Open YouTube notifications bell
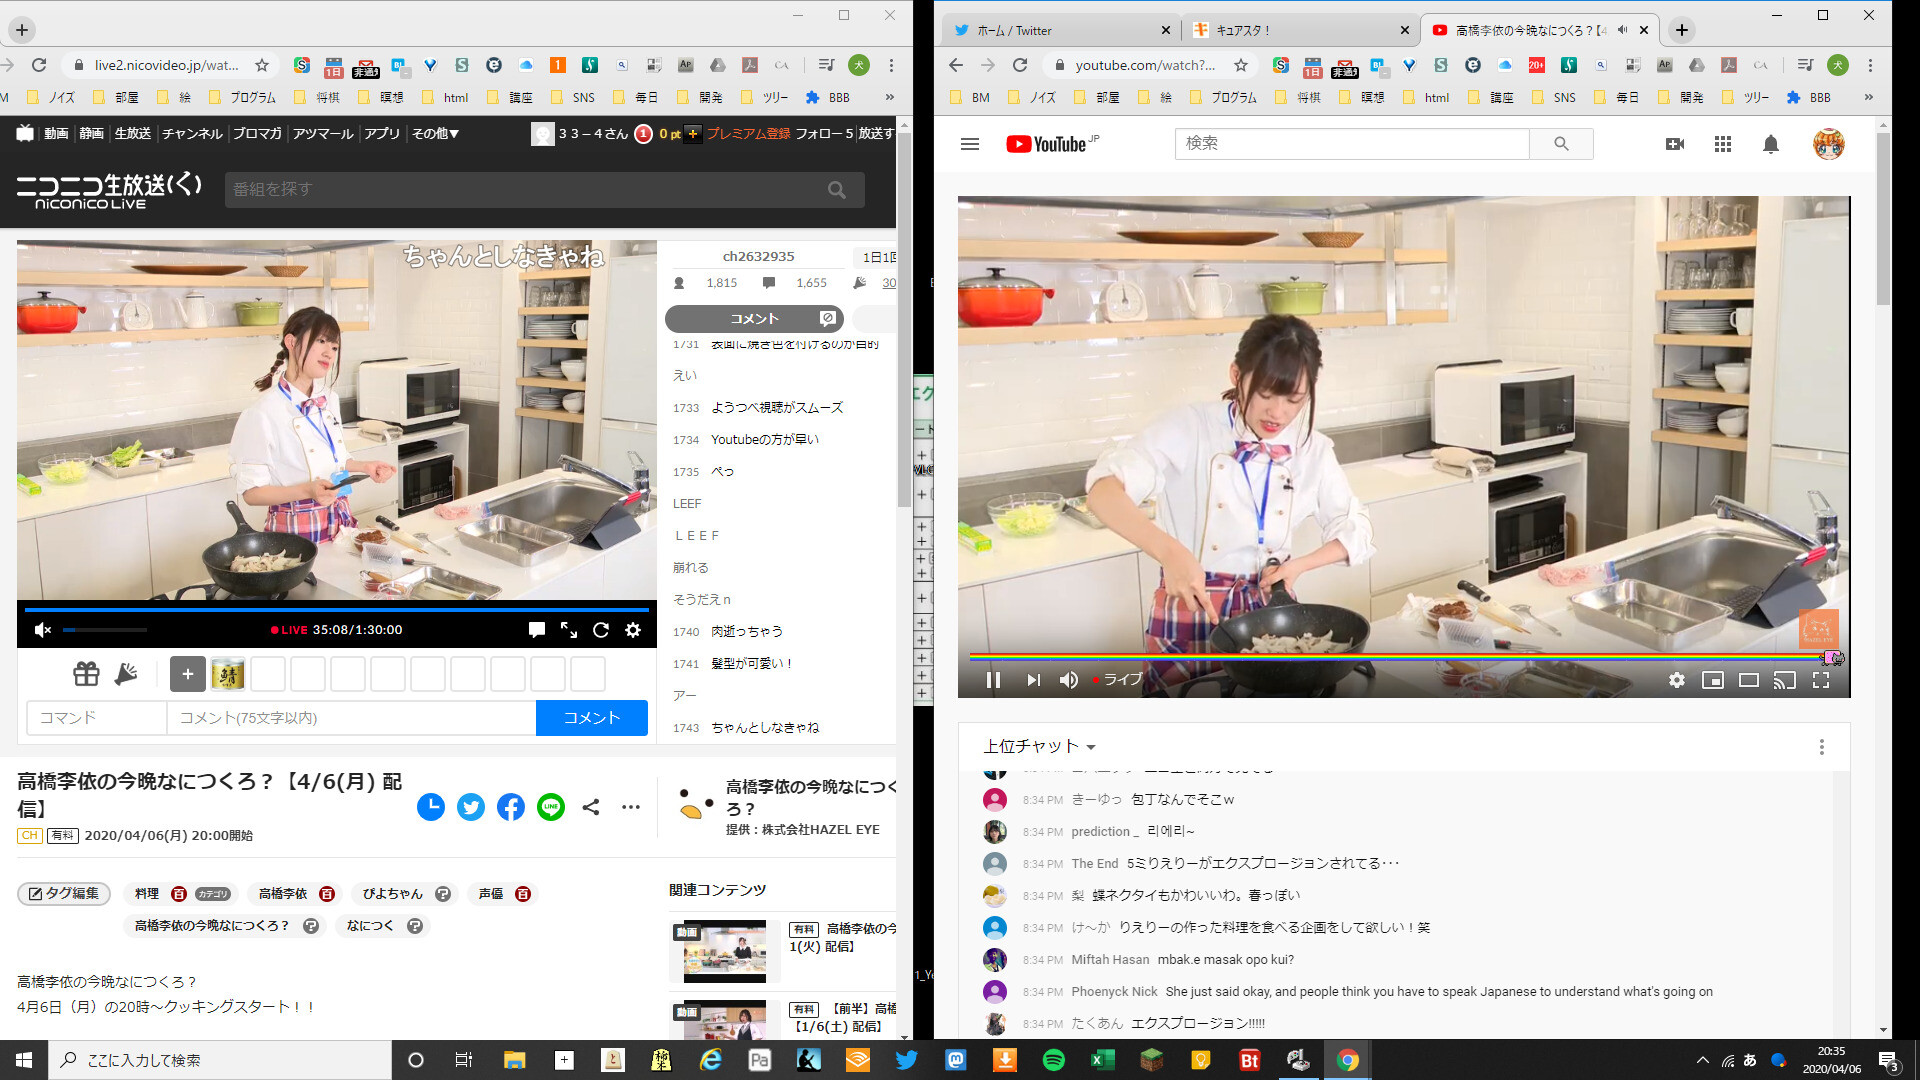Viewport: 1920px width, 1080px height. coord(1771,144)
